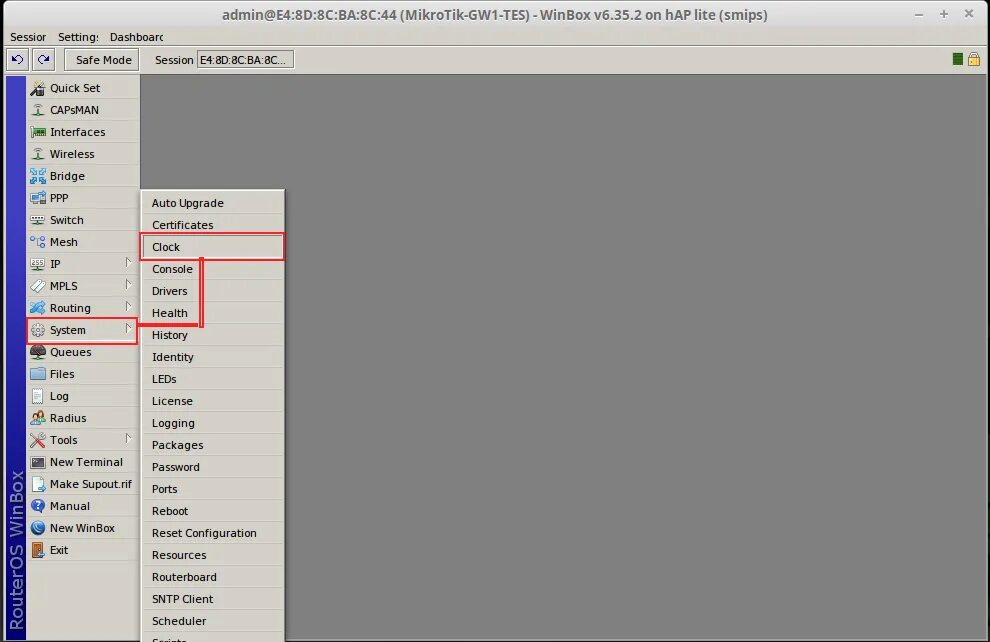The image size is (990, 642).
Task: Open Identity from System submenu
Action: coord(213,357)
